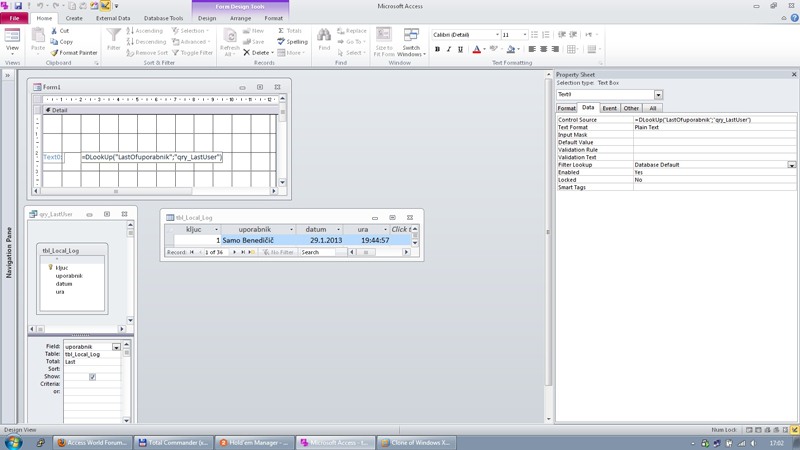Open the font name dropdown
This screenshot has width=800, height=450.
click(x=495, y=35)
